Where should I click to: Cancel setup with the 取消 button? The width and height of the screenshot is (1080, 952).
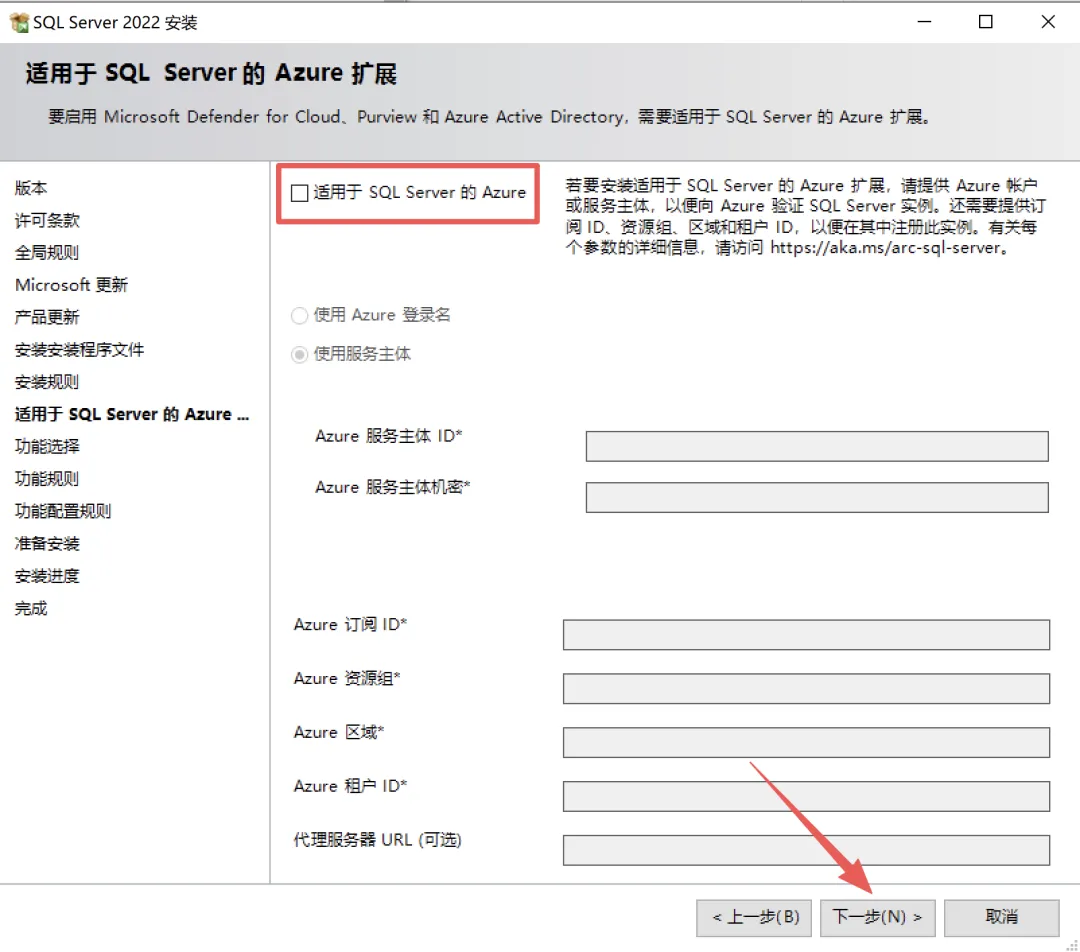coord(1001,918)
